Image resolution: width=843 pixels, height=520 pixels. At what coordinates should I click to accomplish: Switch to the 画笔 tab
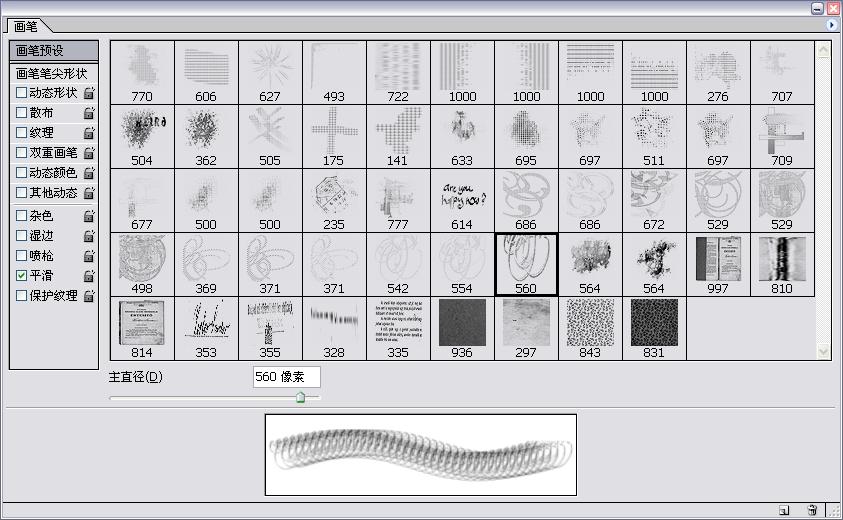(x=25, y=26)
